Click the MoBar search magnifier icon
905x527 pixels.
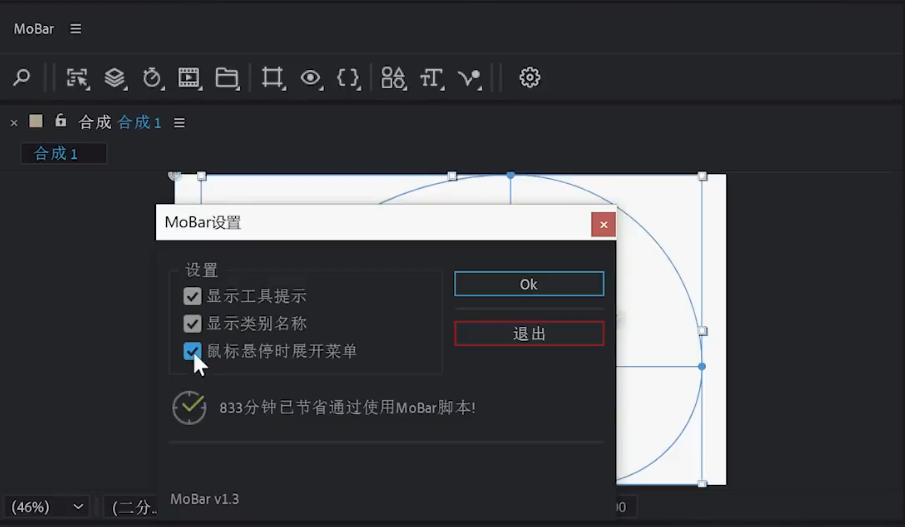pyautogui.click(x=21, y=77)
